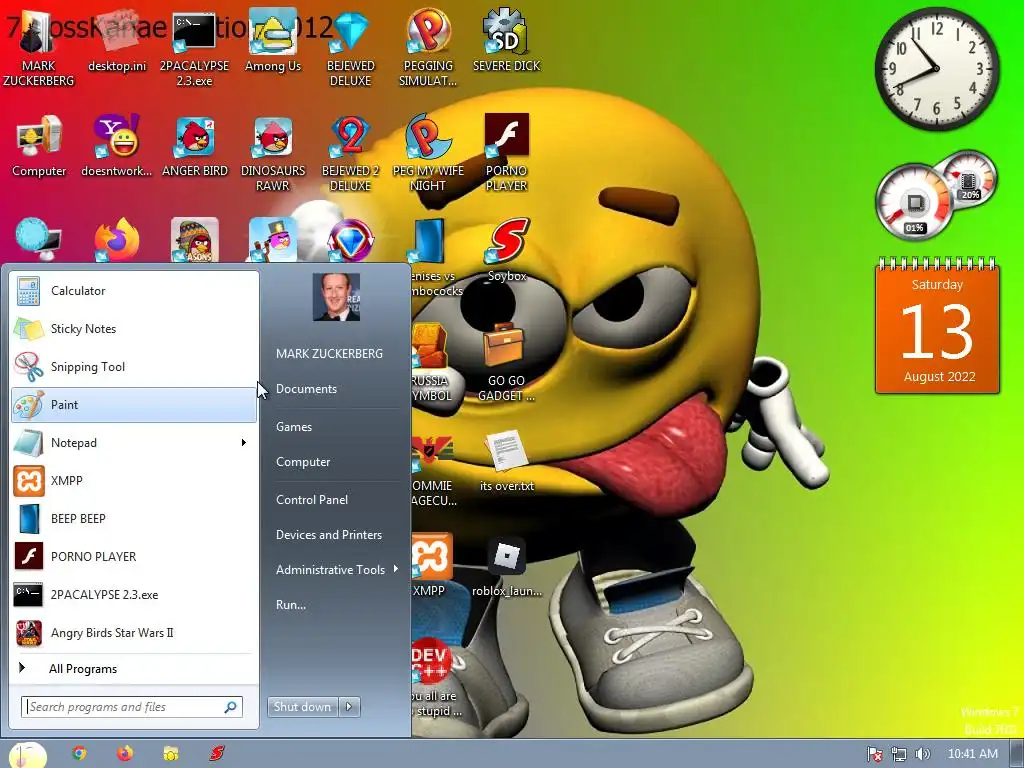Open Chrome from the taskbar
Screen dimensions: 1024x768
[x=79, y=754]
